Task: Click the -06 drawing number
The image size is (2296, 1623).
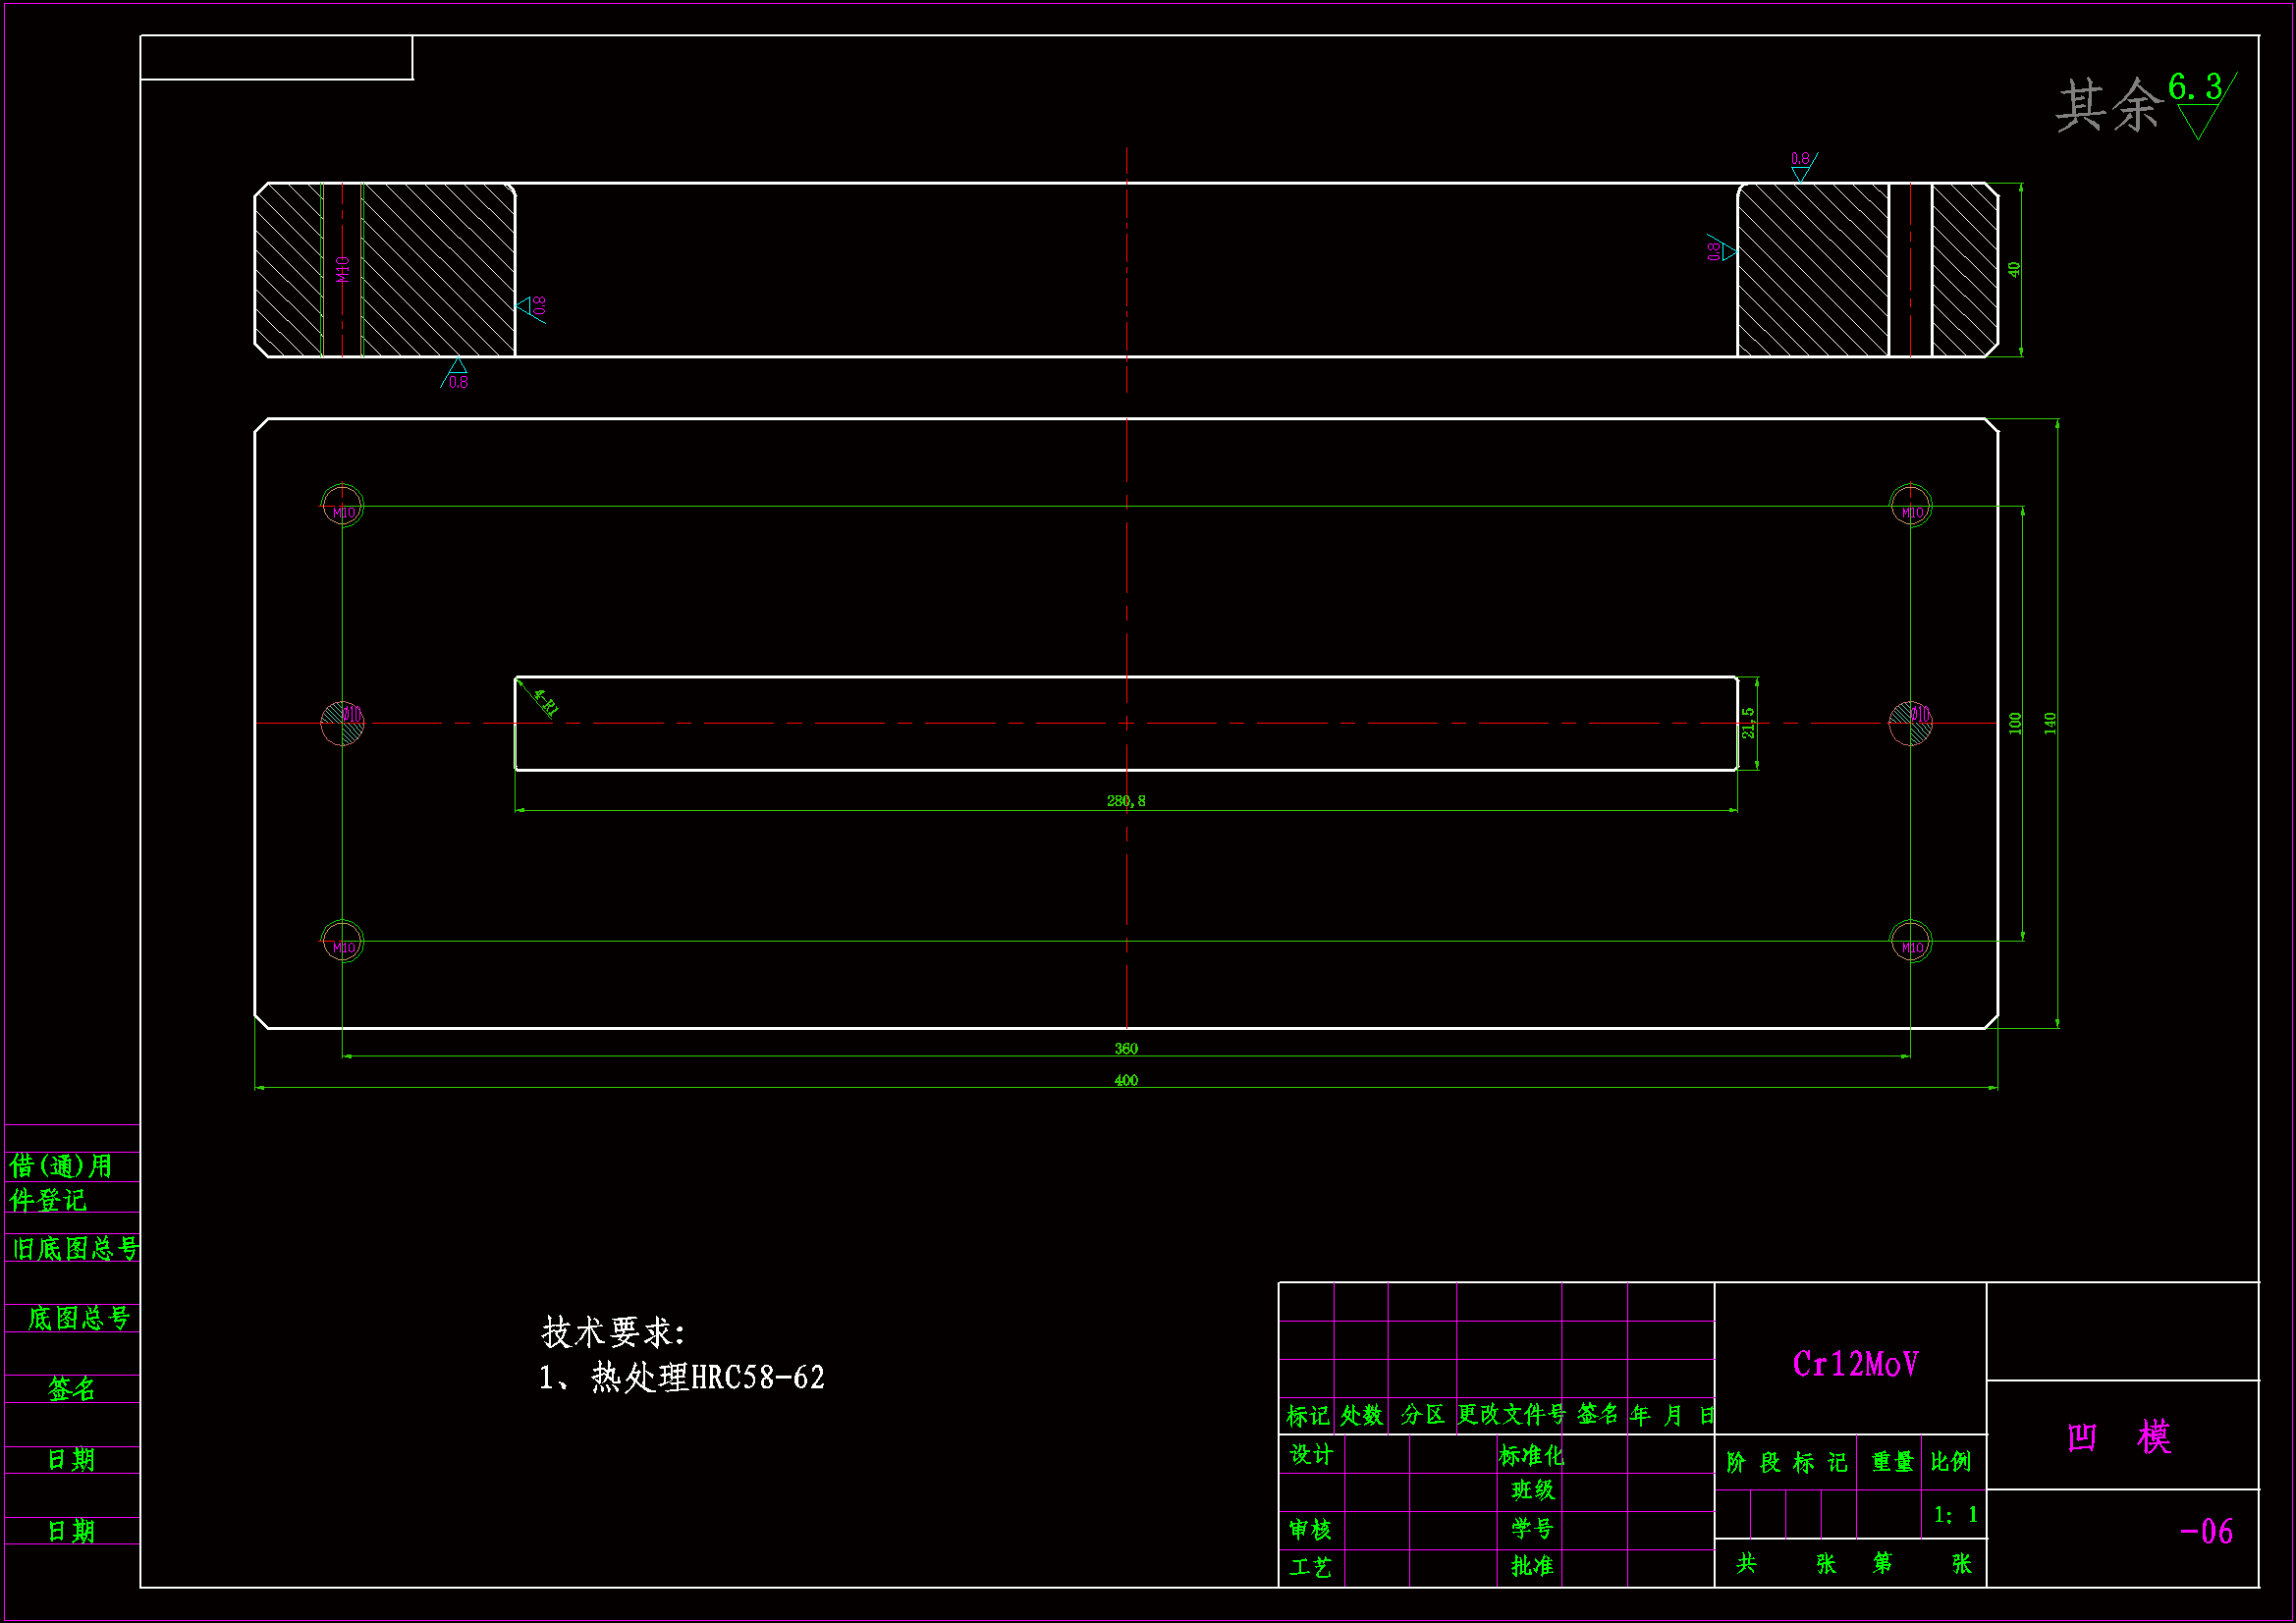Action: point(2206,1531)
